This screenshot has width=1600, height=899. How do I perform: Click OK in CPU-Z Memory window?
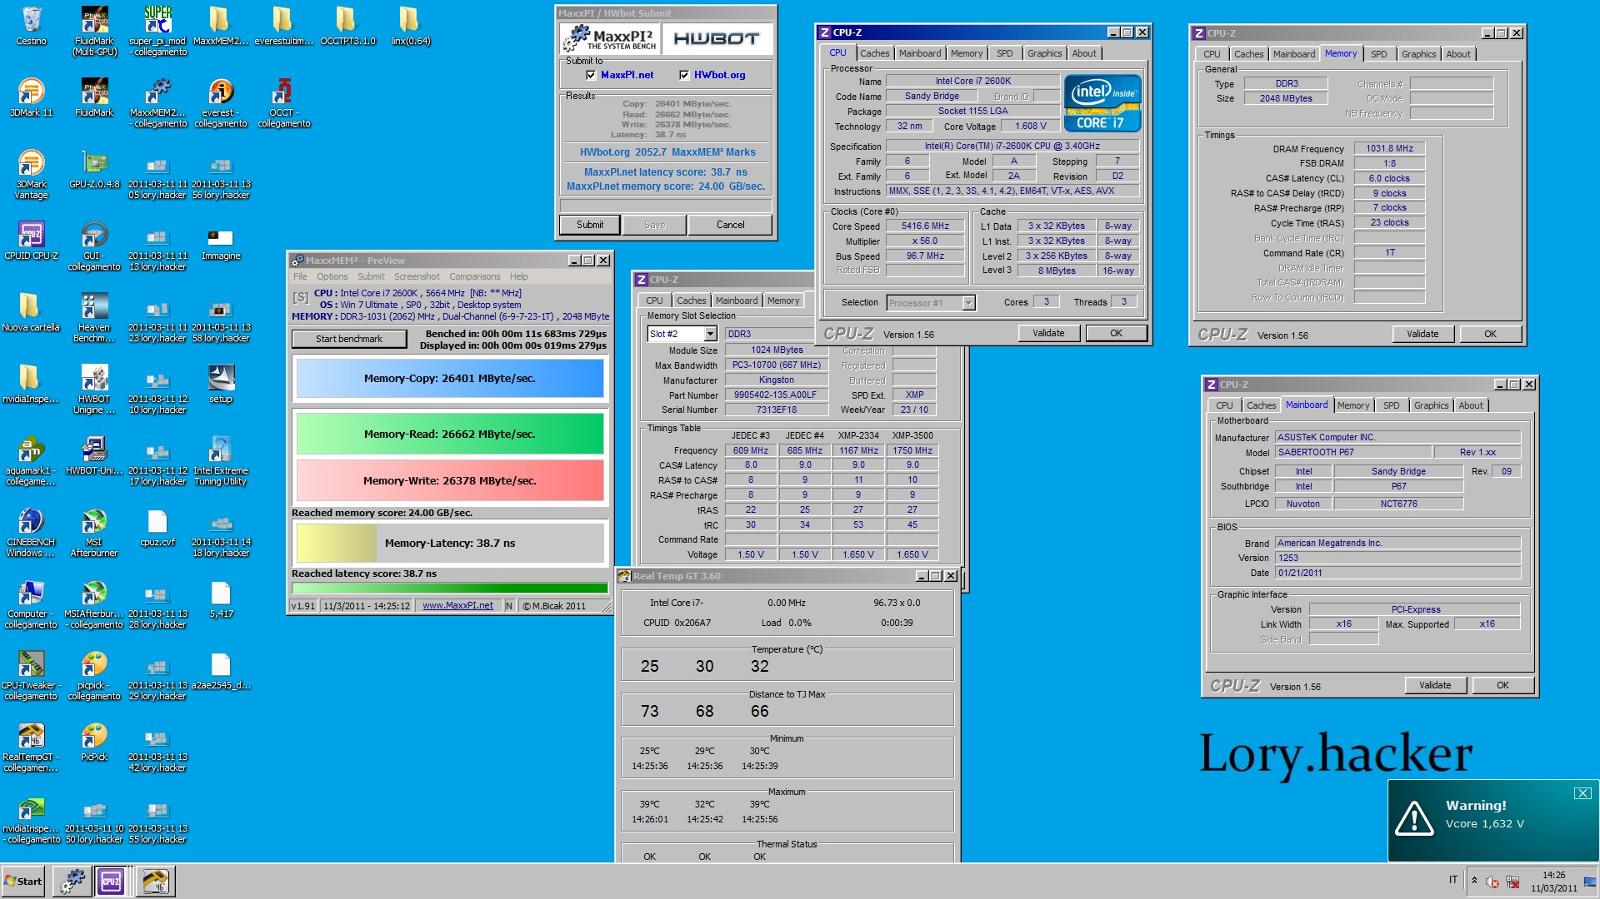pyautogui.click(x=1490, y=334)
